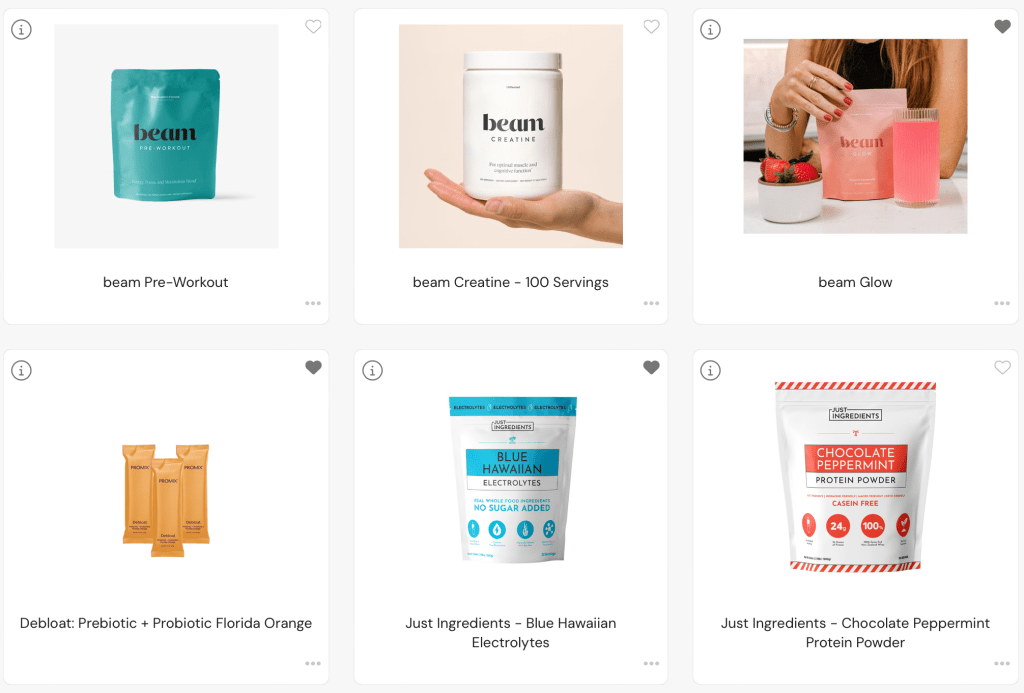Show info for Blue Hawaiian Electrolytes card
This screenshot has width=1024, height=693.
click(372, 370)
